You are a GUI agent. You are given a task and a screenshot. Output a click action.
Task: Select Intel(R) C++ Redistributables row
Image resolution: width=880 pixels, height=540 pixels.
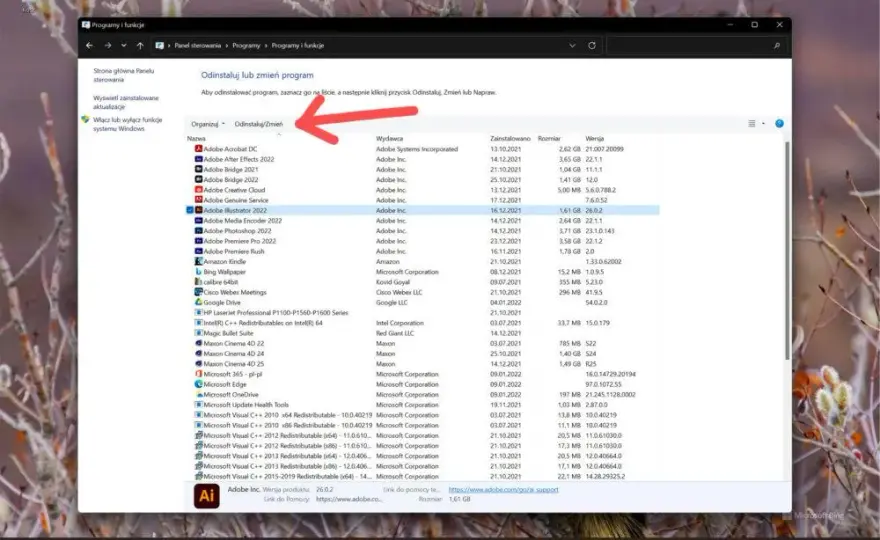coord(423,323)
